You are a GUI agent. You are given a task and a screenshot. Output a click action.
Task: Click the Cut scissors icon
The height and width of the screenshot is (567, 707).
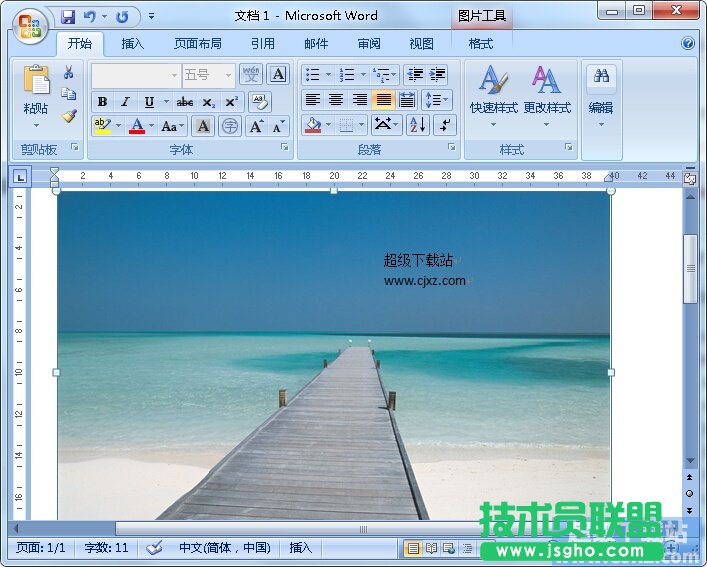pos(69,73)
